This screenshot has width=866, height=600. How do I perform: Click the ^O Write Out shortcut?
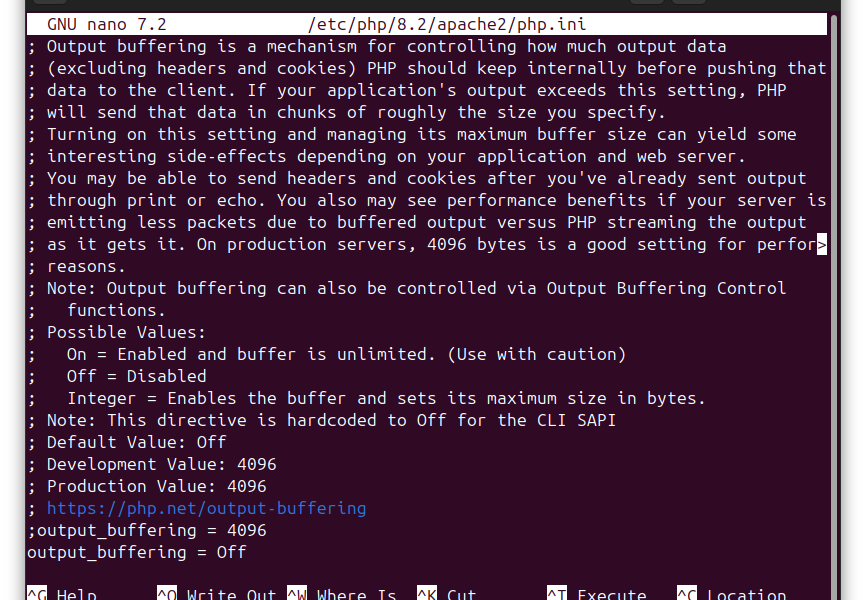216,594
